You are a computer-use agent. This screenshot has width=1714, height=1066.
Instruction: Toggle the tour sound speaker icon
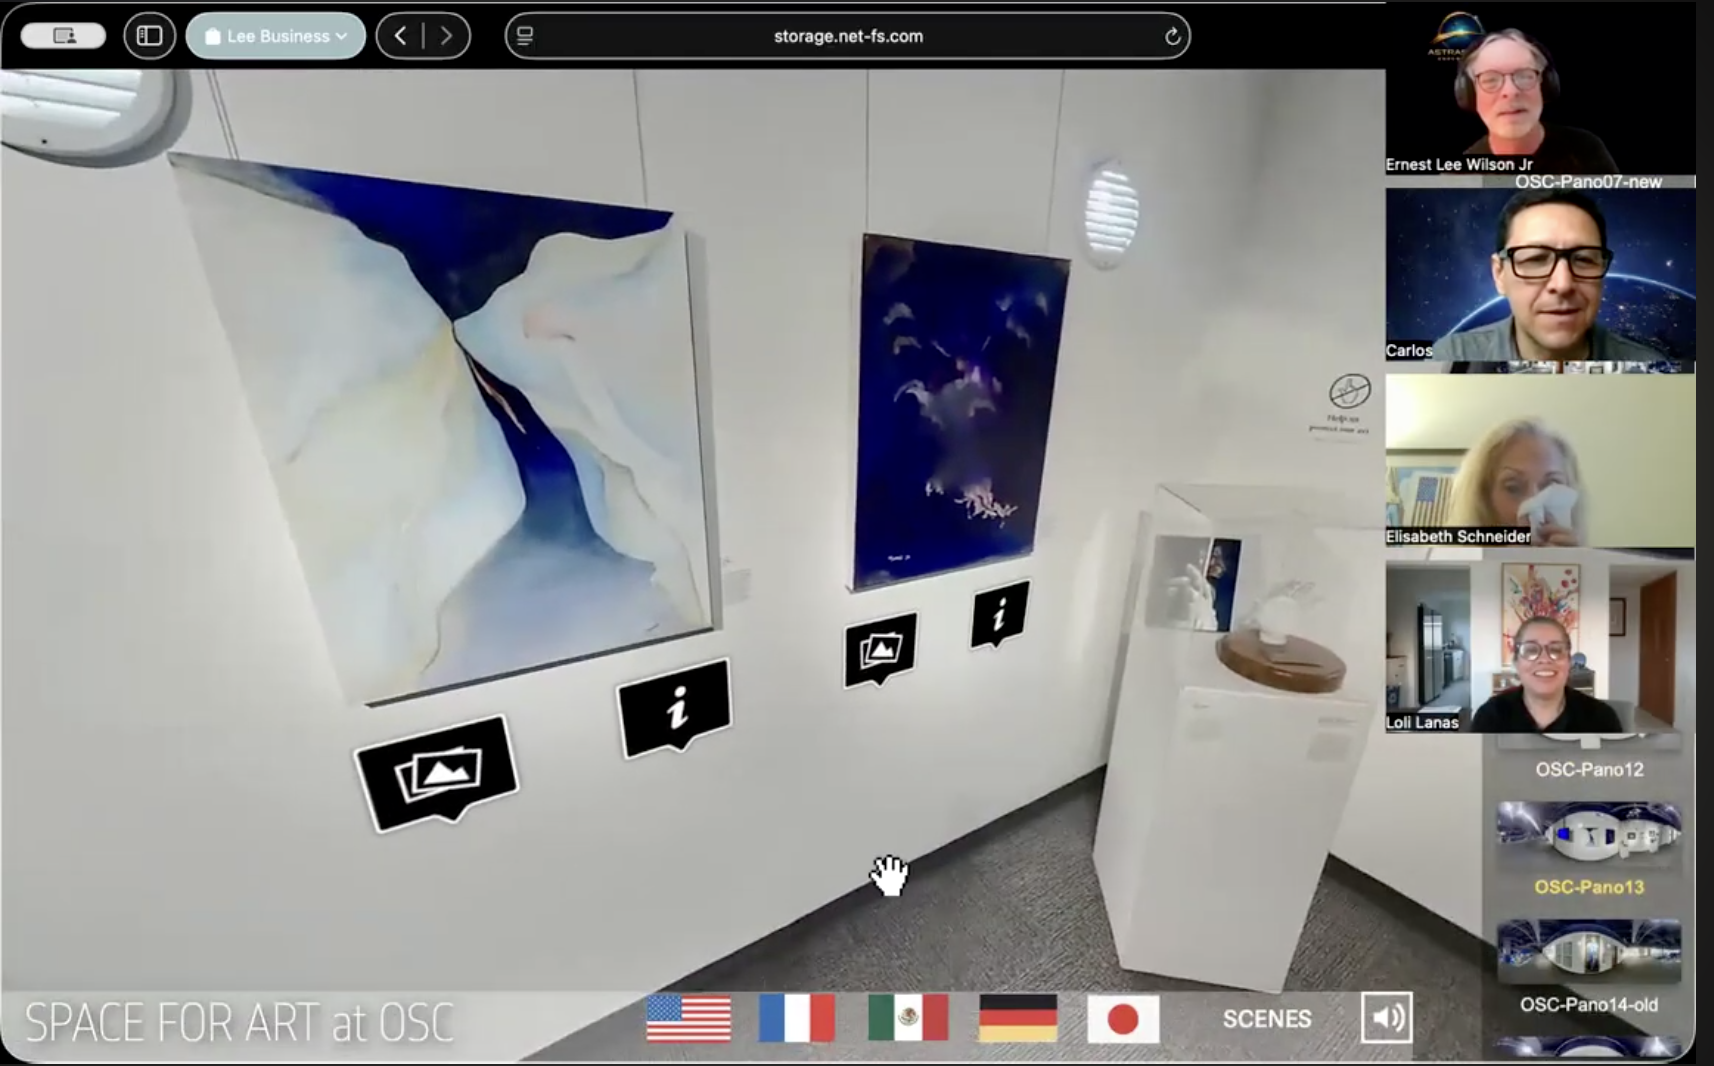tap(1386, 1017)
